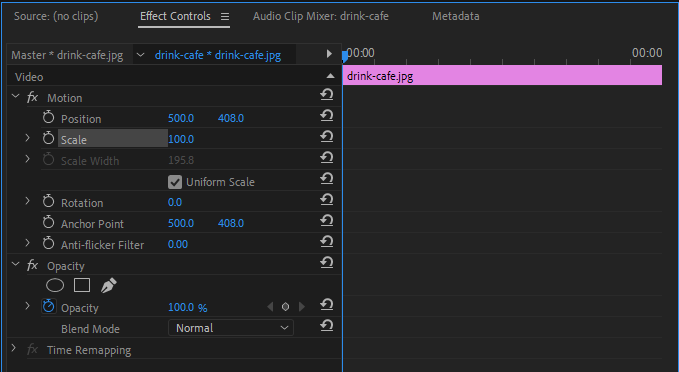Screen dimensions: 679x372
Task: Click Position Y value 408.0
Action: (231, 118)
